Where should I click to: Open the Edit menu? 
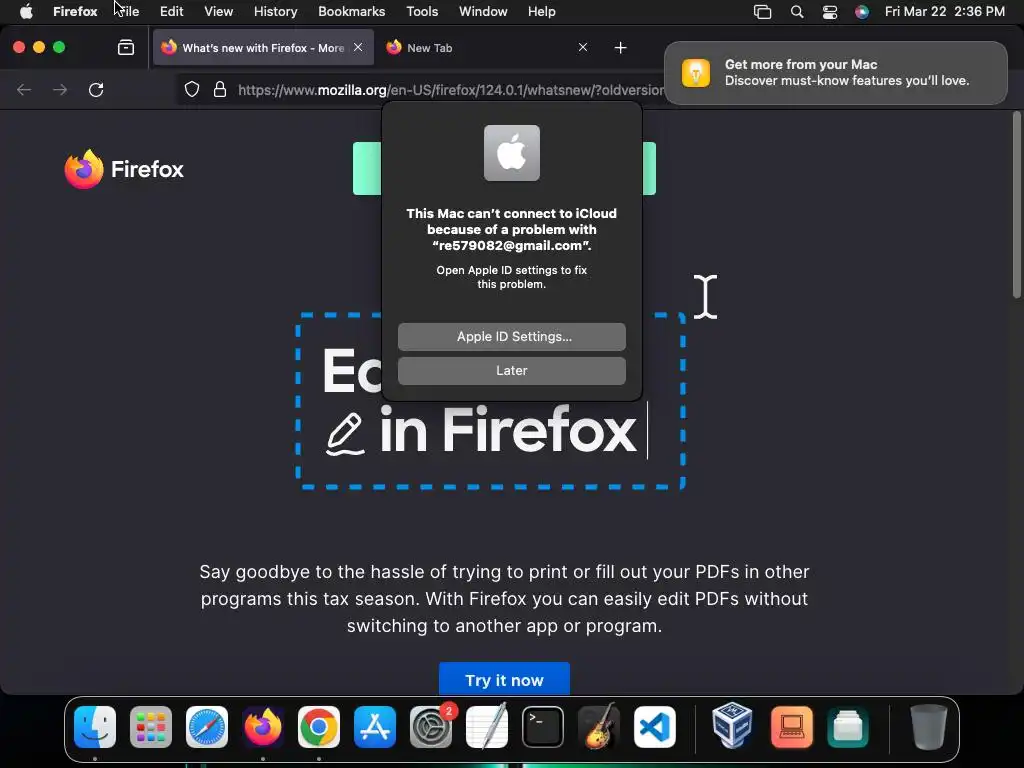tap(171, 11)
